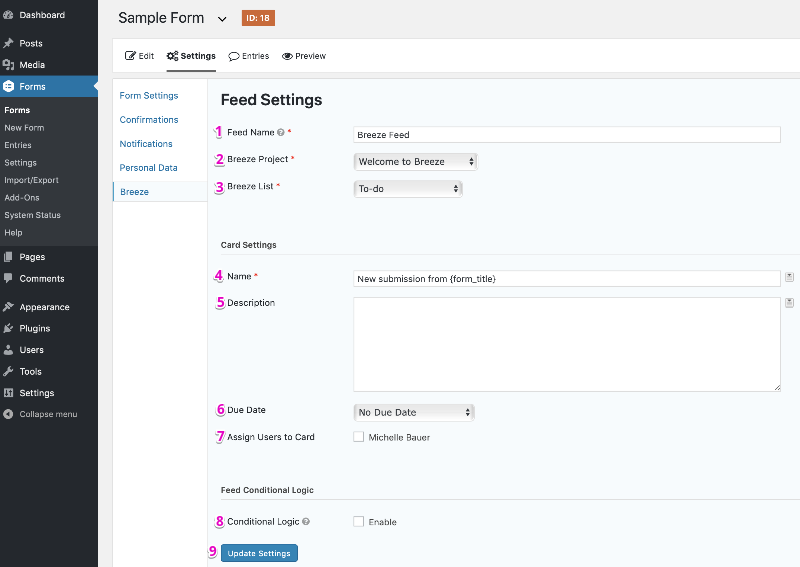Open the Breeze List dropdown

pos(408,189)
